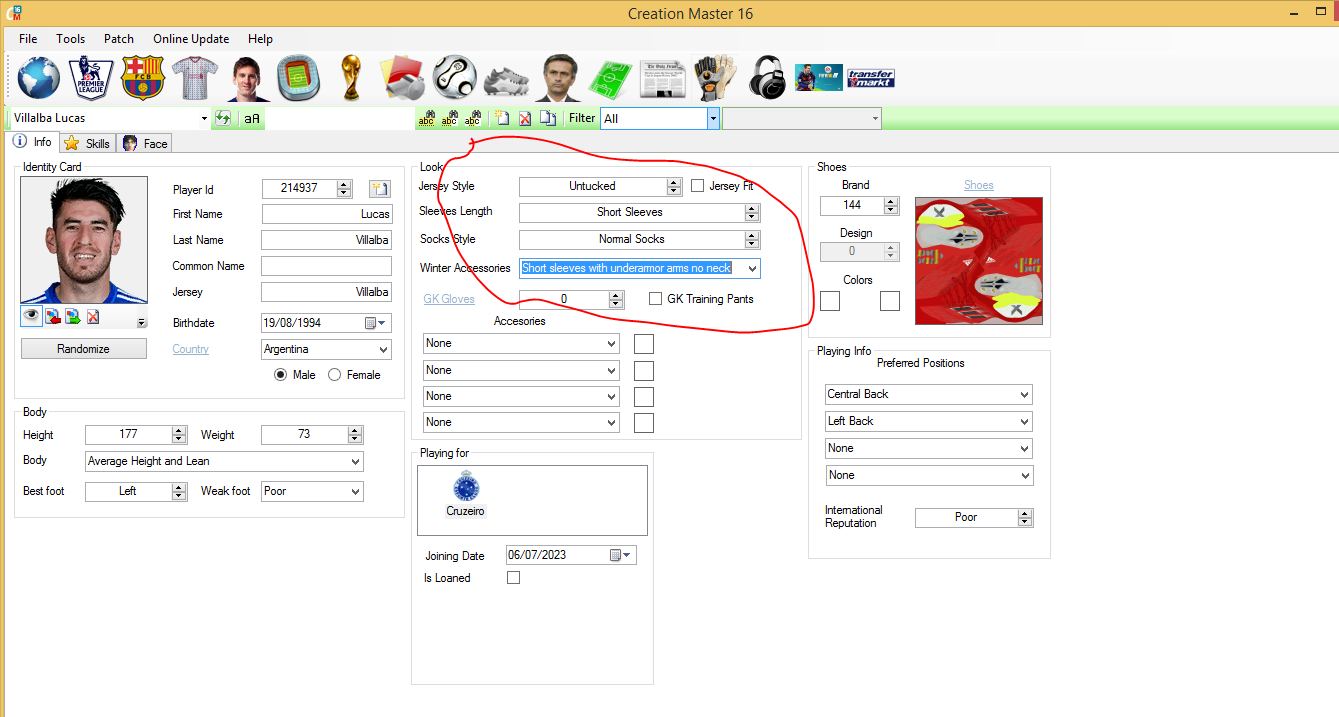Open the Winter Accessories dropdown
The image size is (1339, 717).
click(x=752, y=268)
